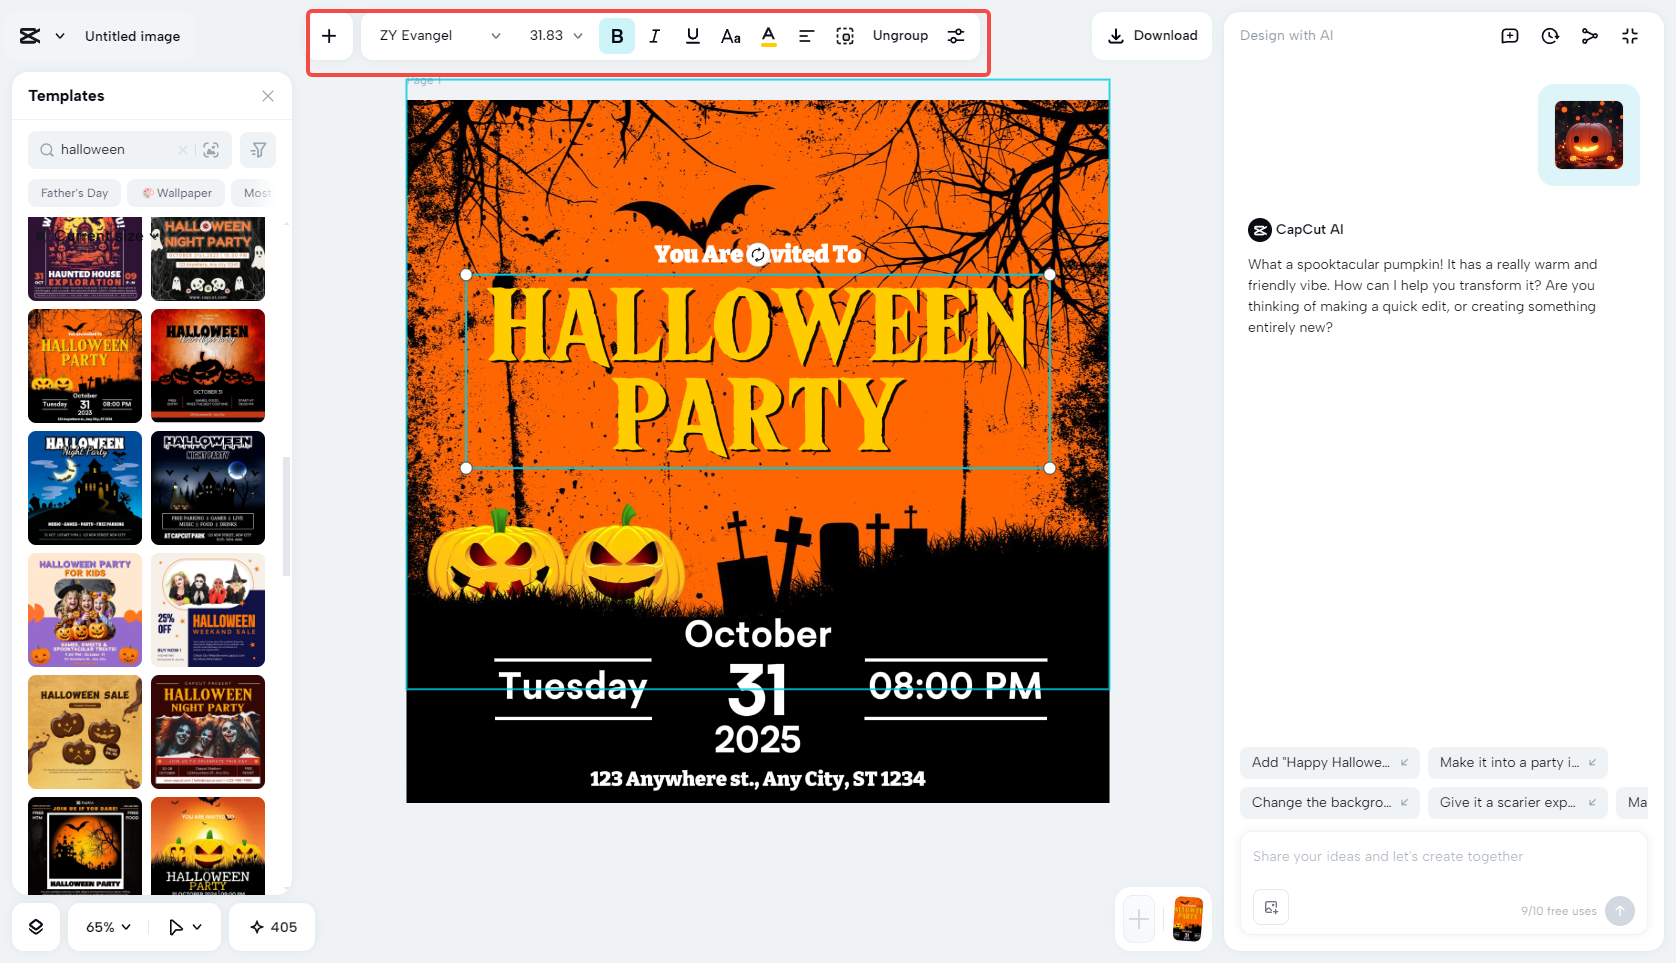Open AI chat history

1549,35
